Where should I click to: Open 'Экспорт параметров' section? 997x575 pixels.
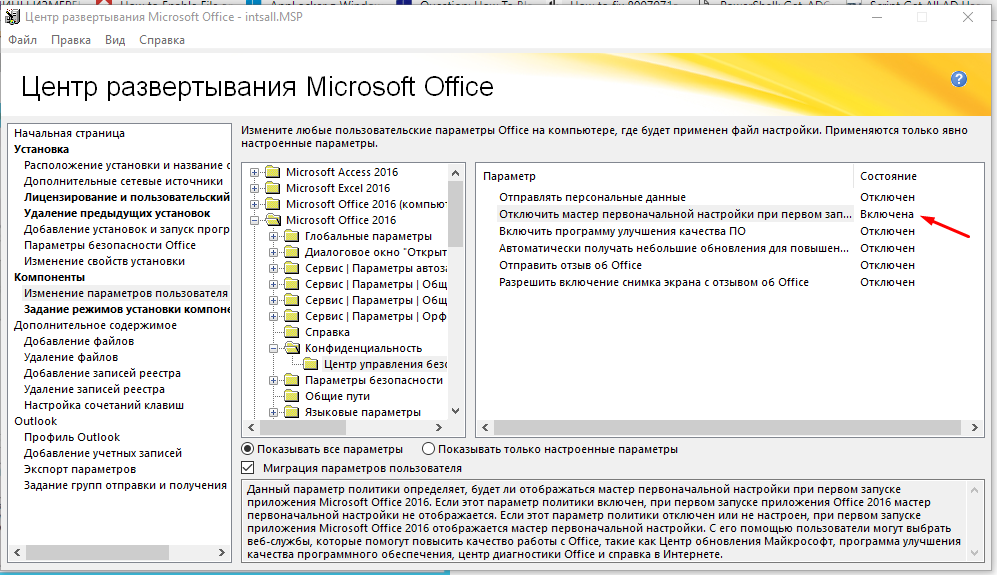[80, 469]
